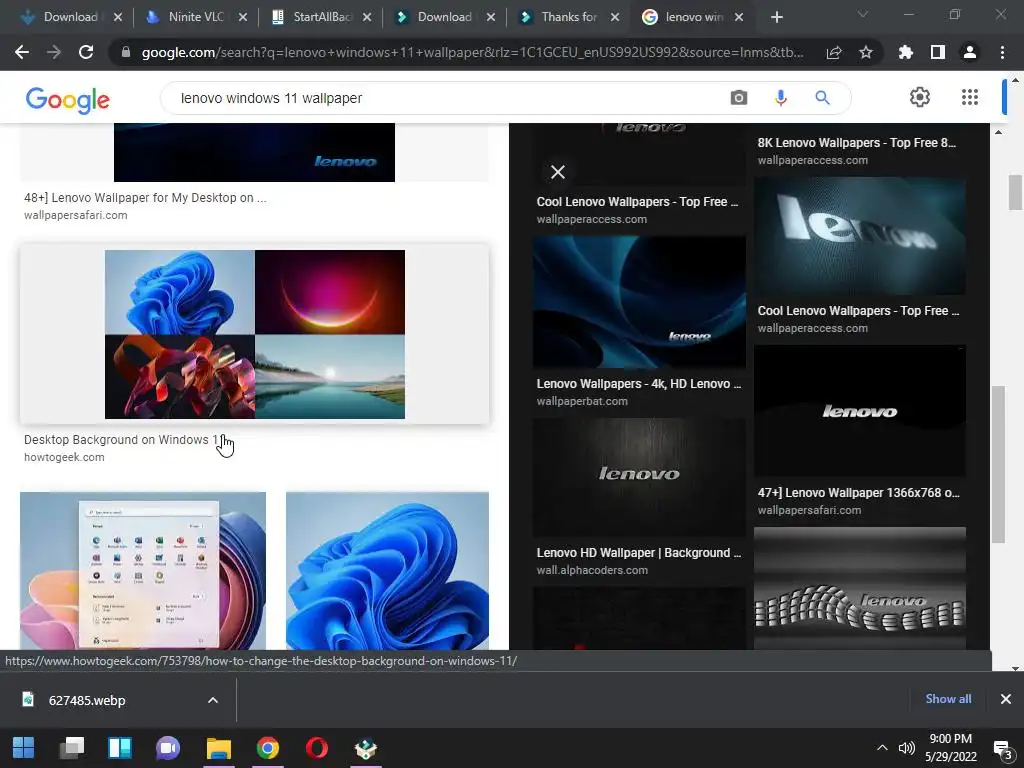Viewport: 1024px width, 768px height.
Task: Open Widgets from the taskbar
Action: tap(120, 748)
